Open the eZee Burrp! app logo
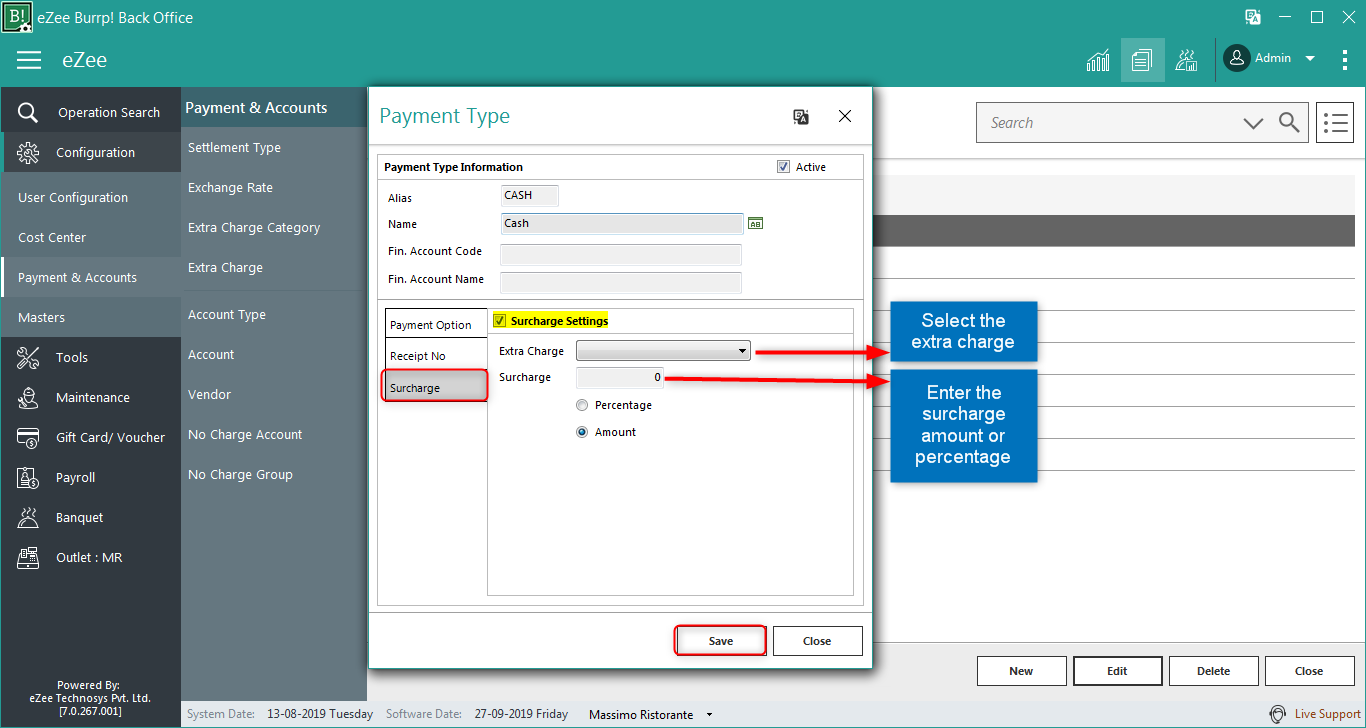The image size is (1366, 728). coord(17,17)
